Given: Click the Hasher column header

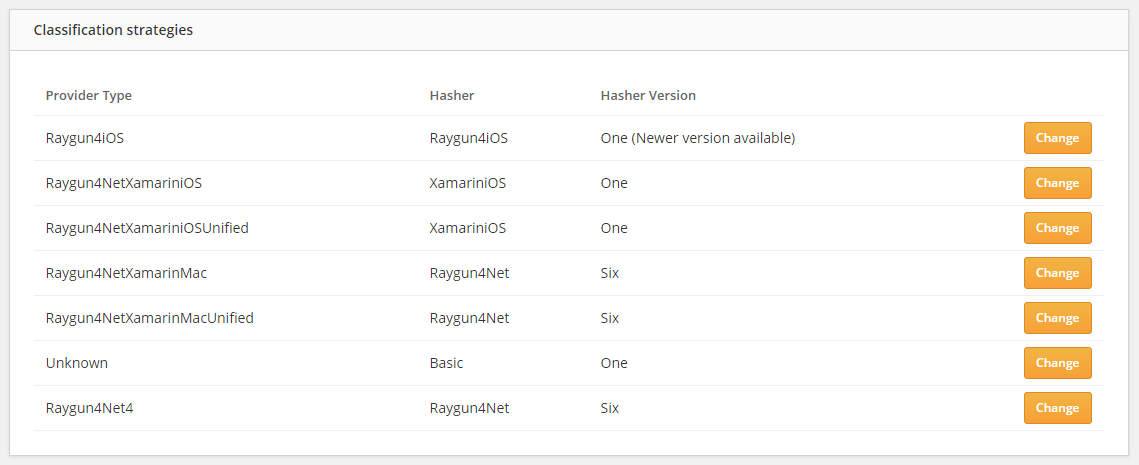Looking at the screenshot, I should 452,96.
